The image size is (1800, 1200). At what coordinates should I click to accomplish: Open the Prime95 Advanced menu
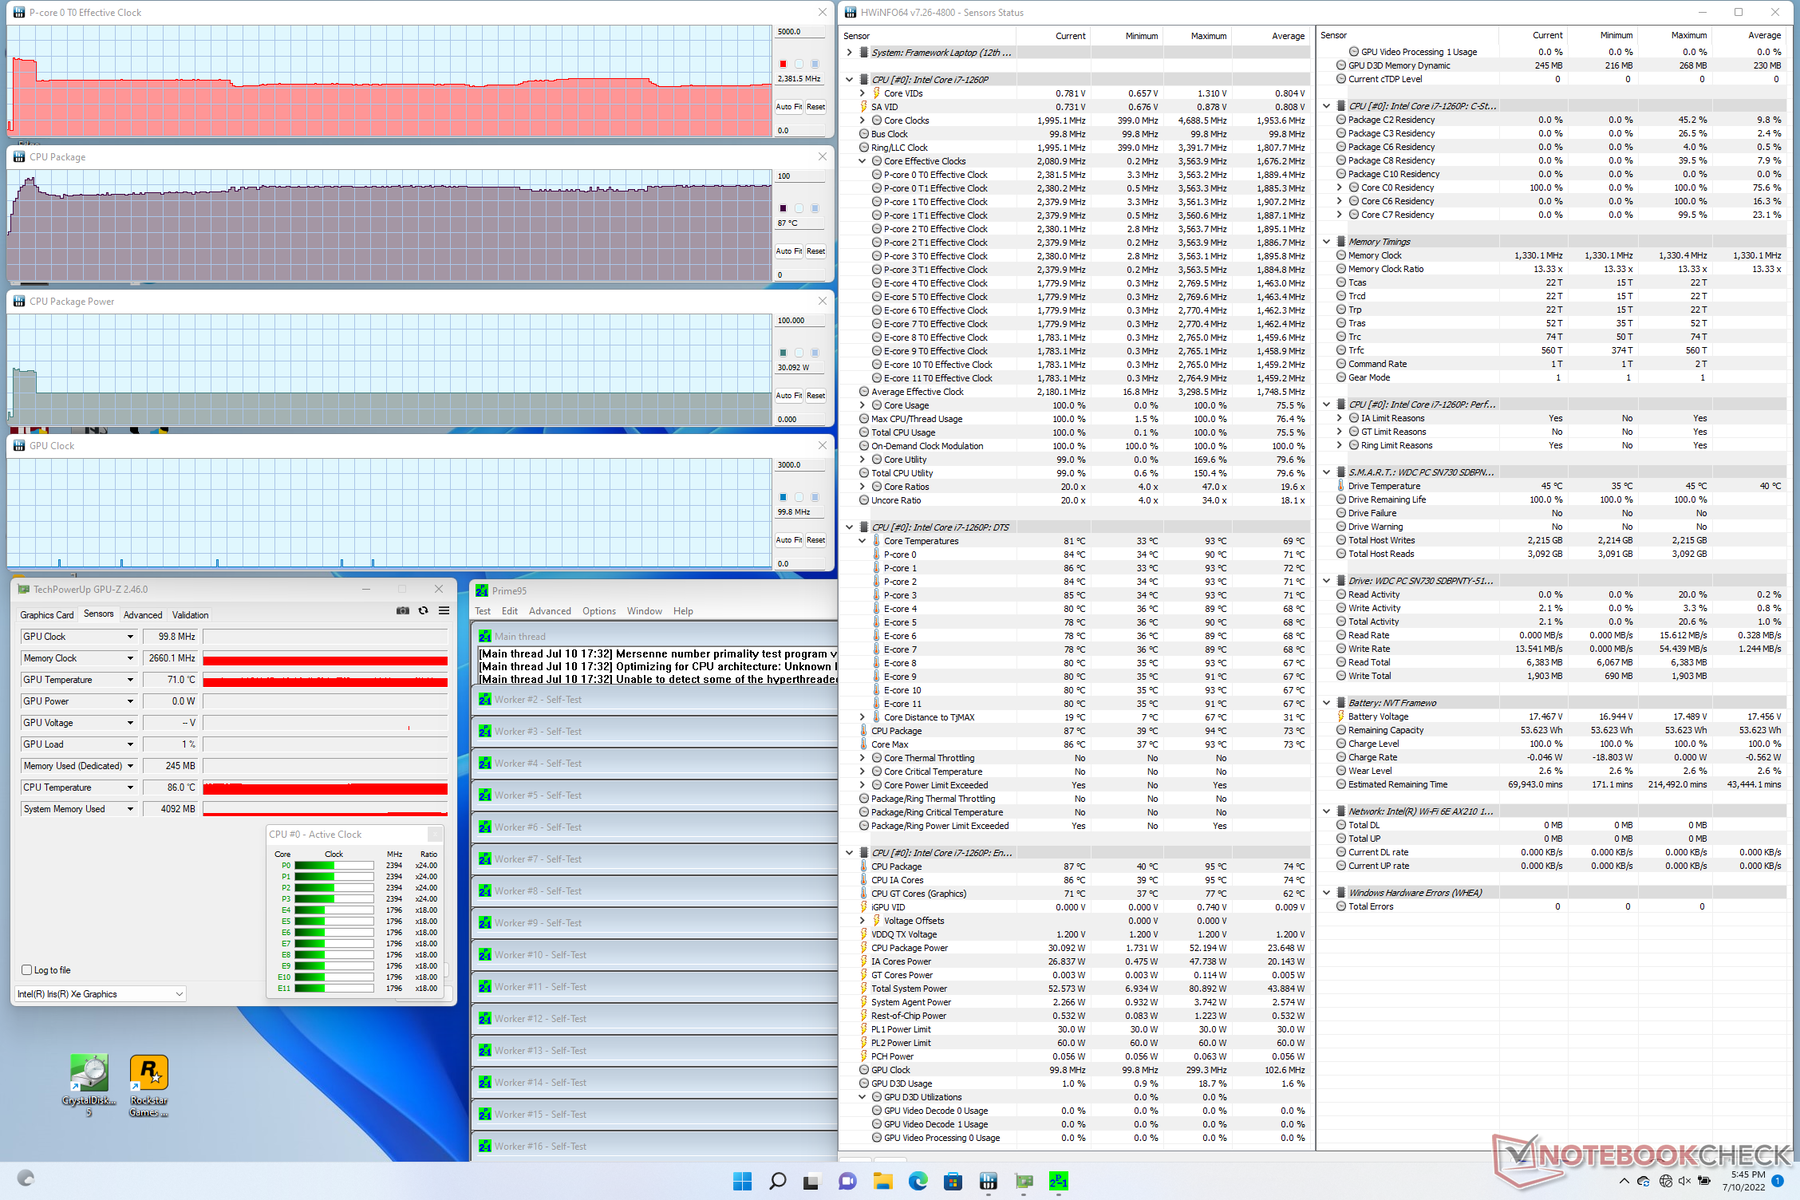tap(550, 611)
